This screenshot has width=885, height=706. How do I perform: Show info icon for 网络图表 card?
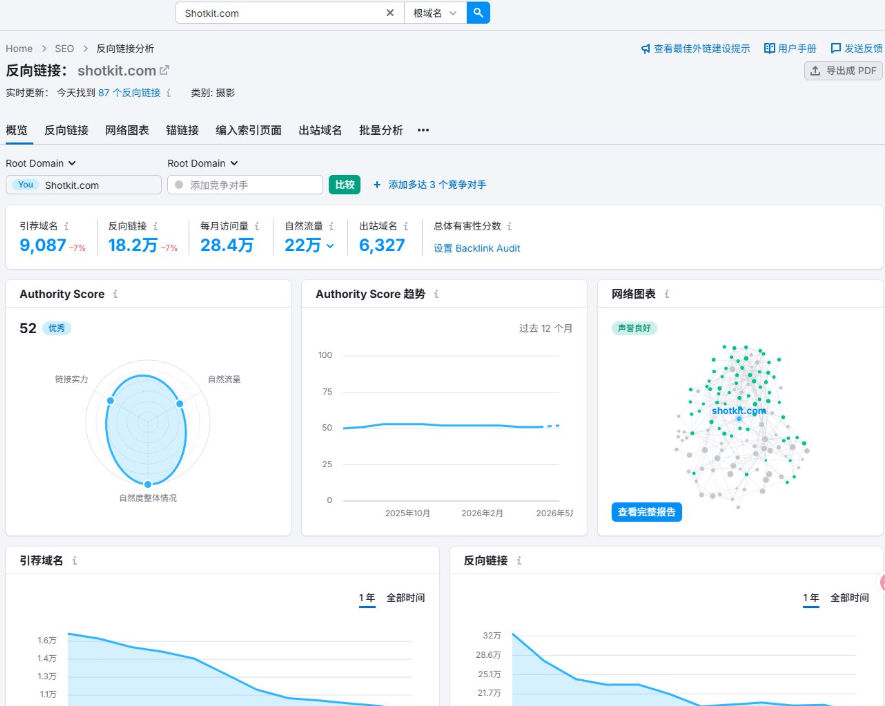coord(667,294)
